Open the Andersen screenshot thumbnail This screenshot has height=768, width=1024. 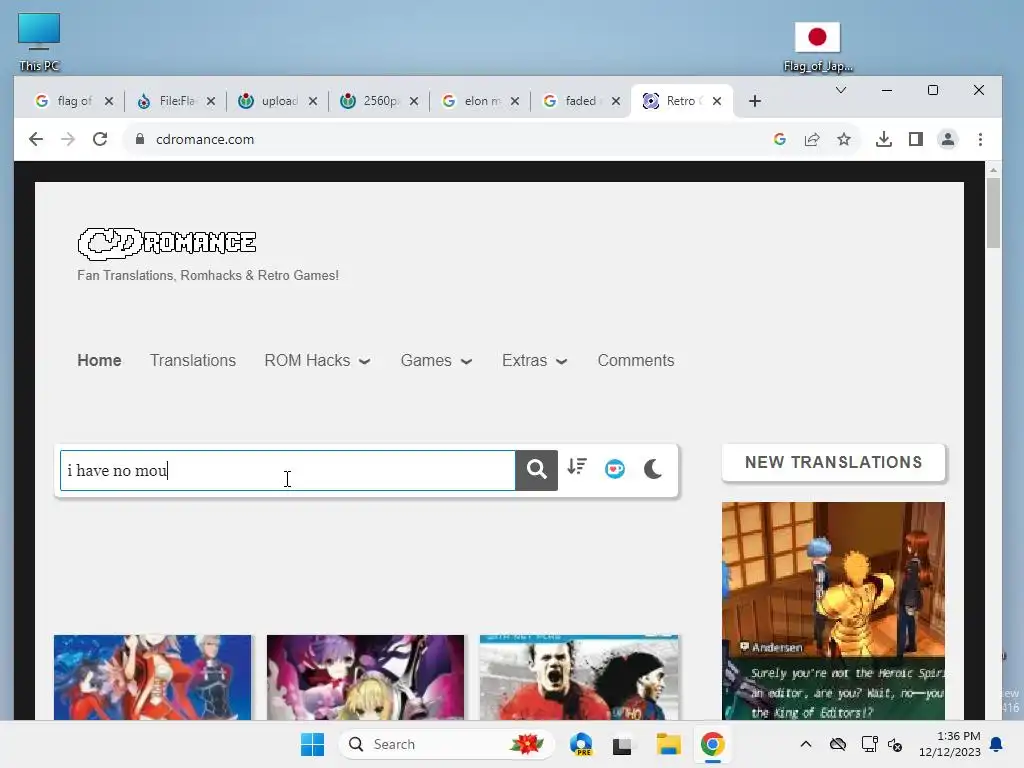coord(833,611)
